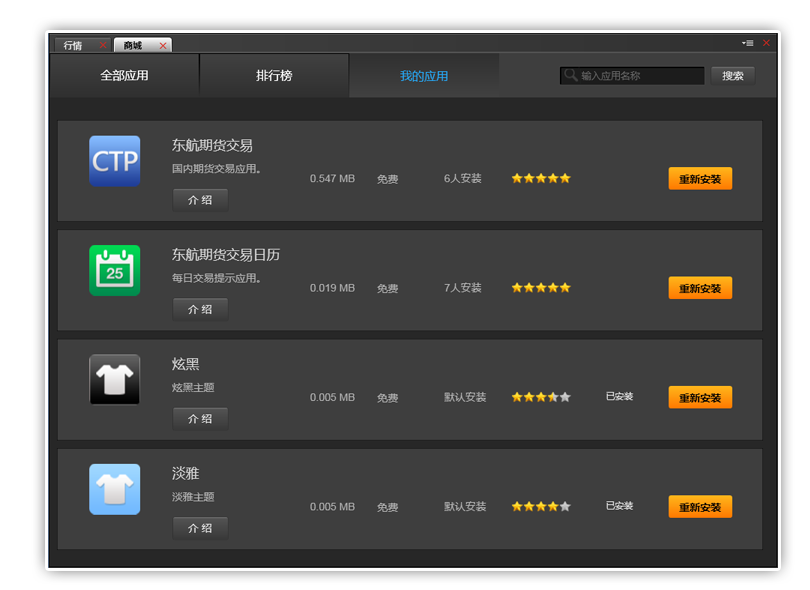Click 默认安装 in the 炫黑 row

pos(465,397)
